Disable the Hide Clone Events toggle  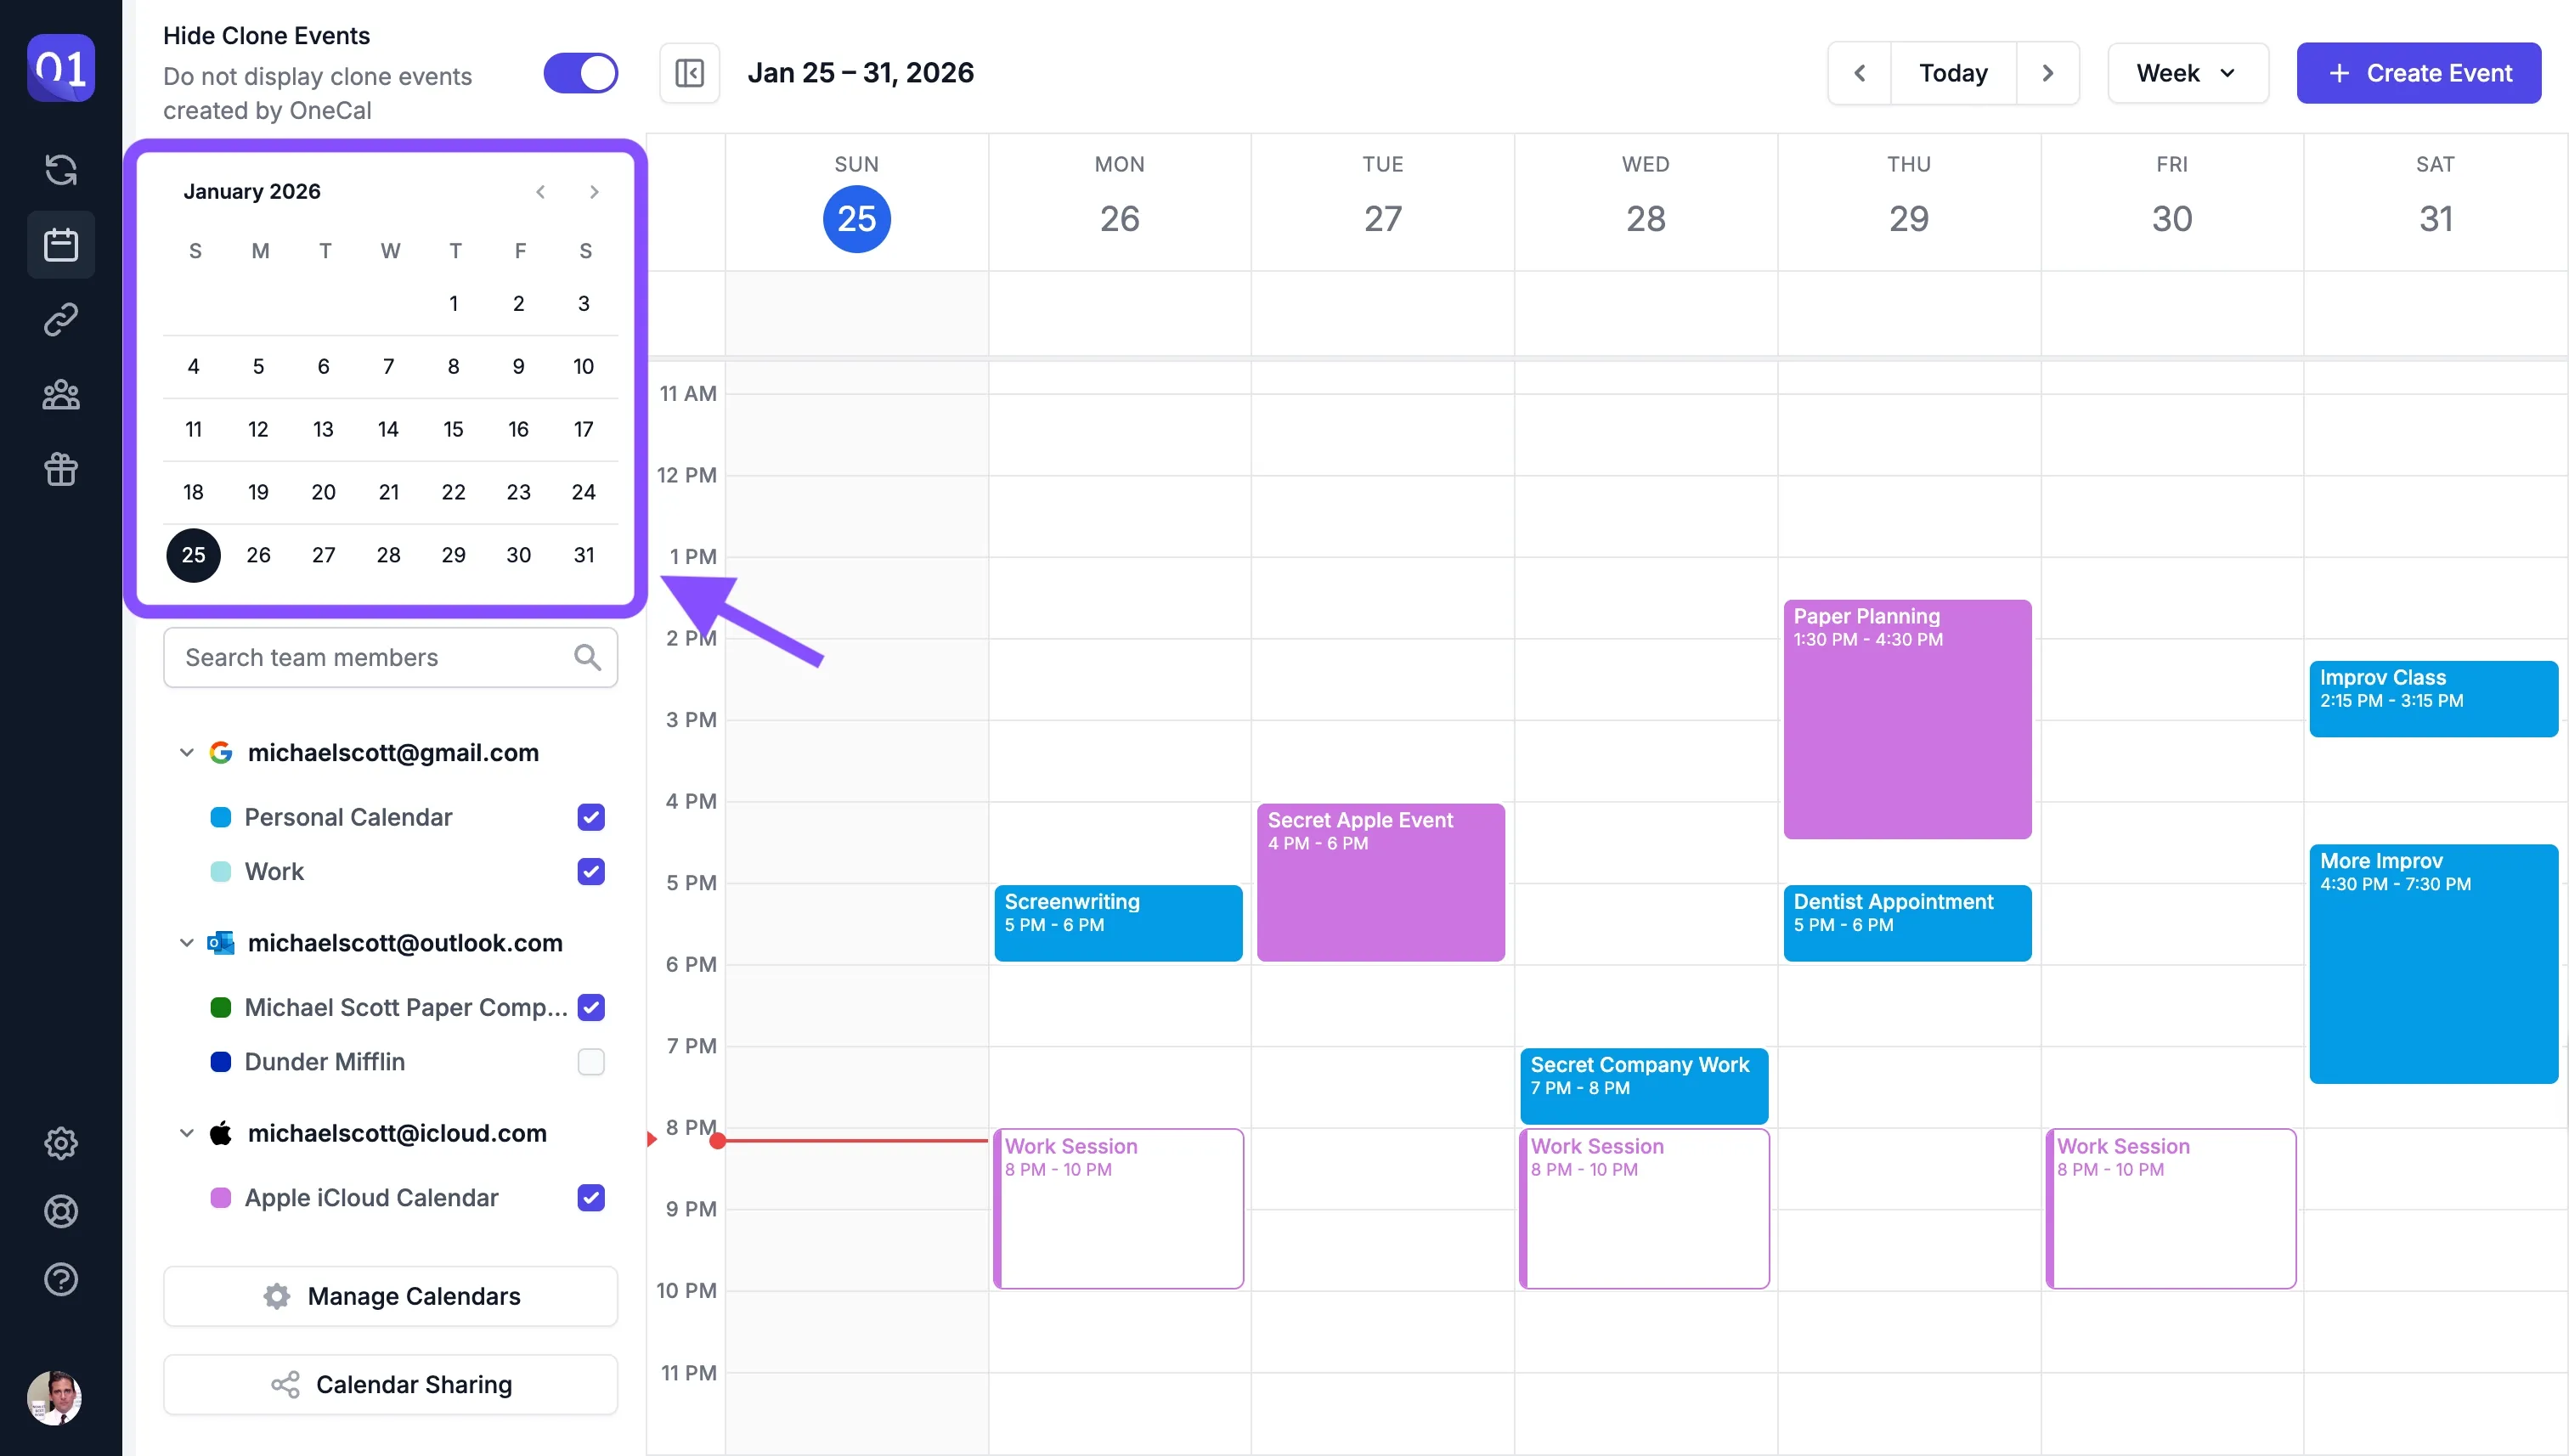580,72
